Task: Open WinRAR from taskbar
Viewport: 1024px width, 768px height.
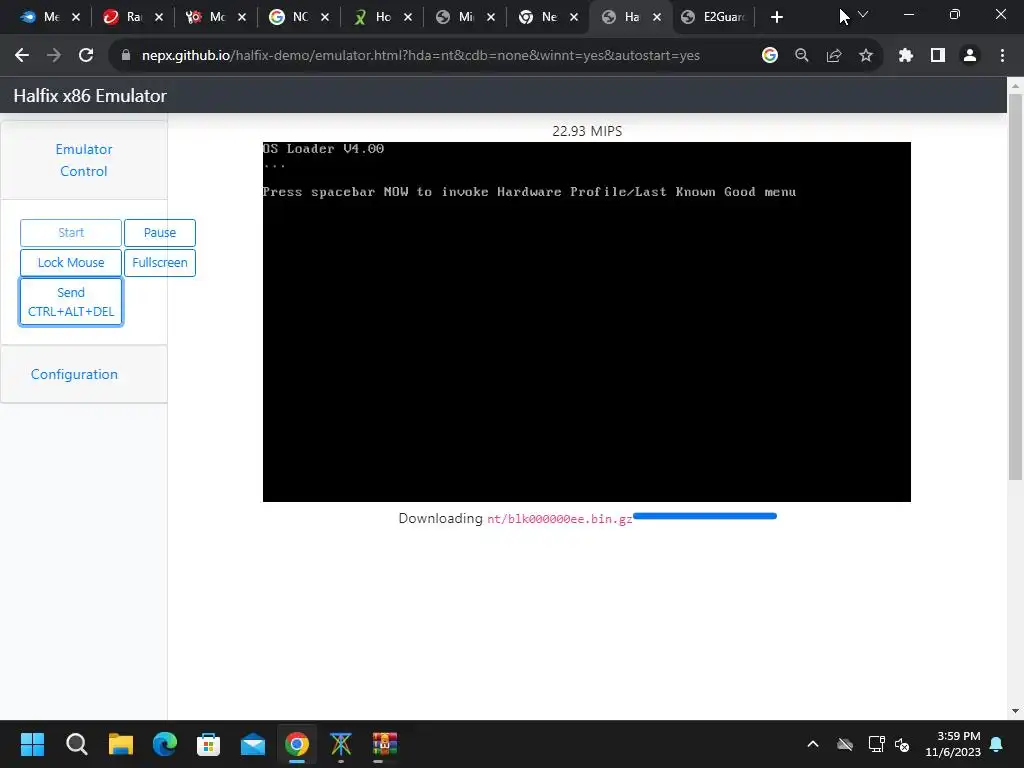Action: tap(385, 744)
